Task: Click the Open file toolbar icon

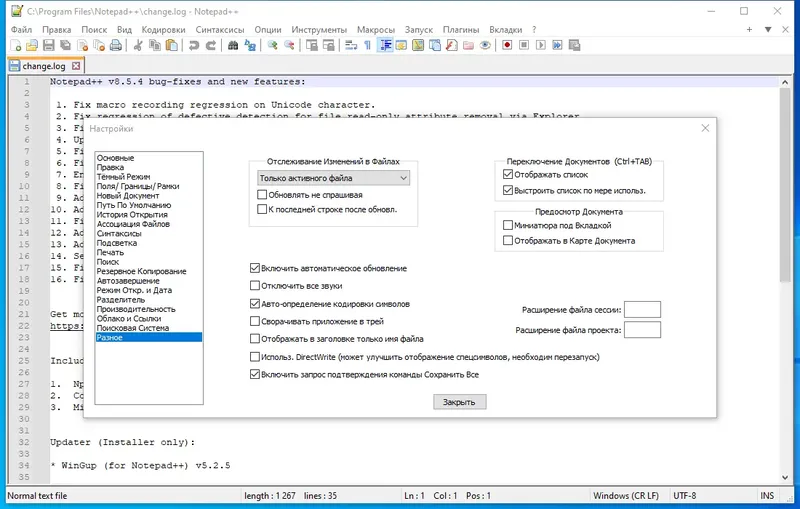Action: (x=32, y=45)
